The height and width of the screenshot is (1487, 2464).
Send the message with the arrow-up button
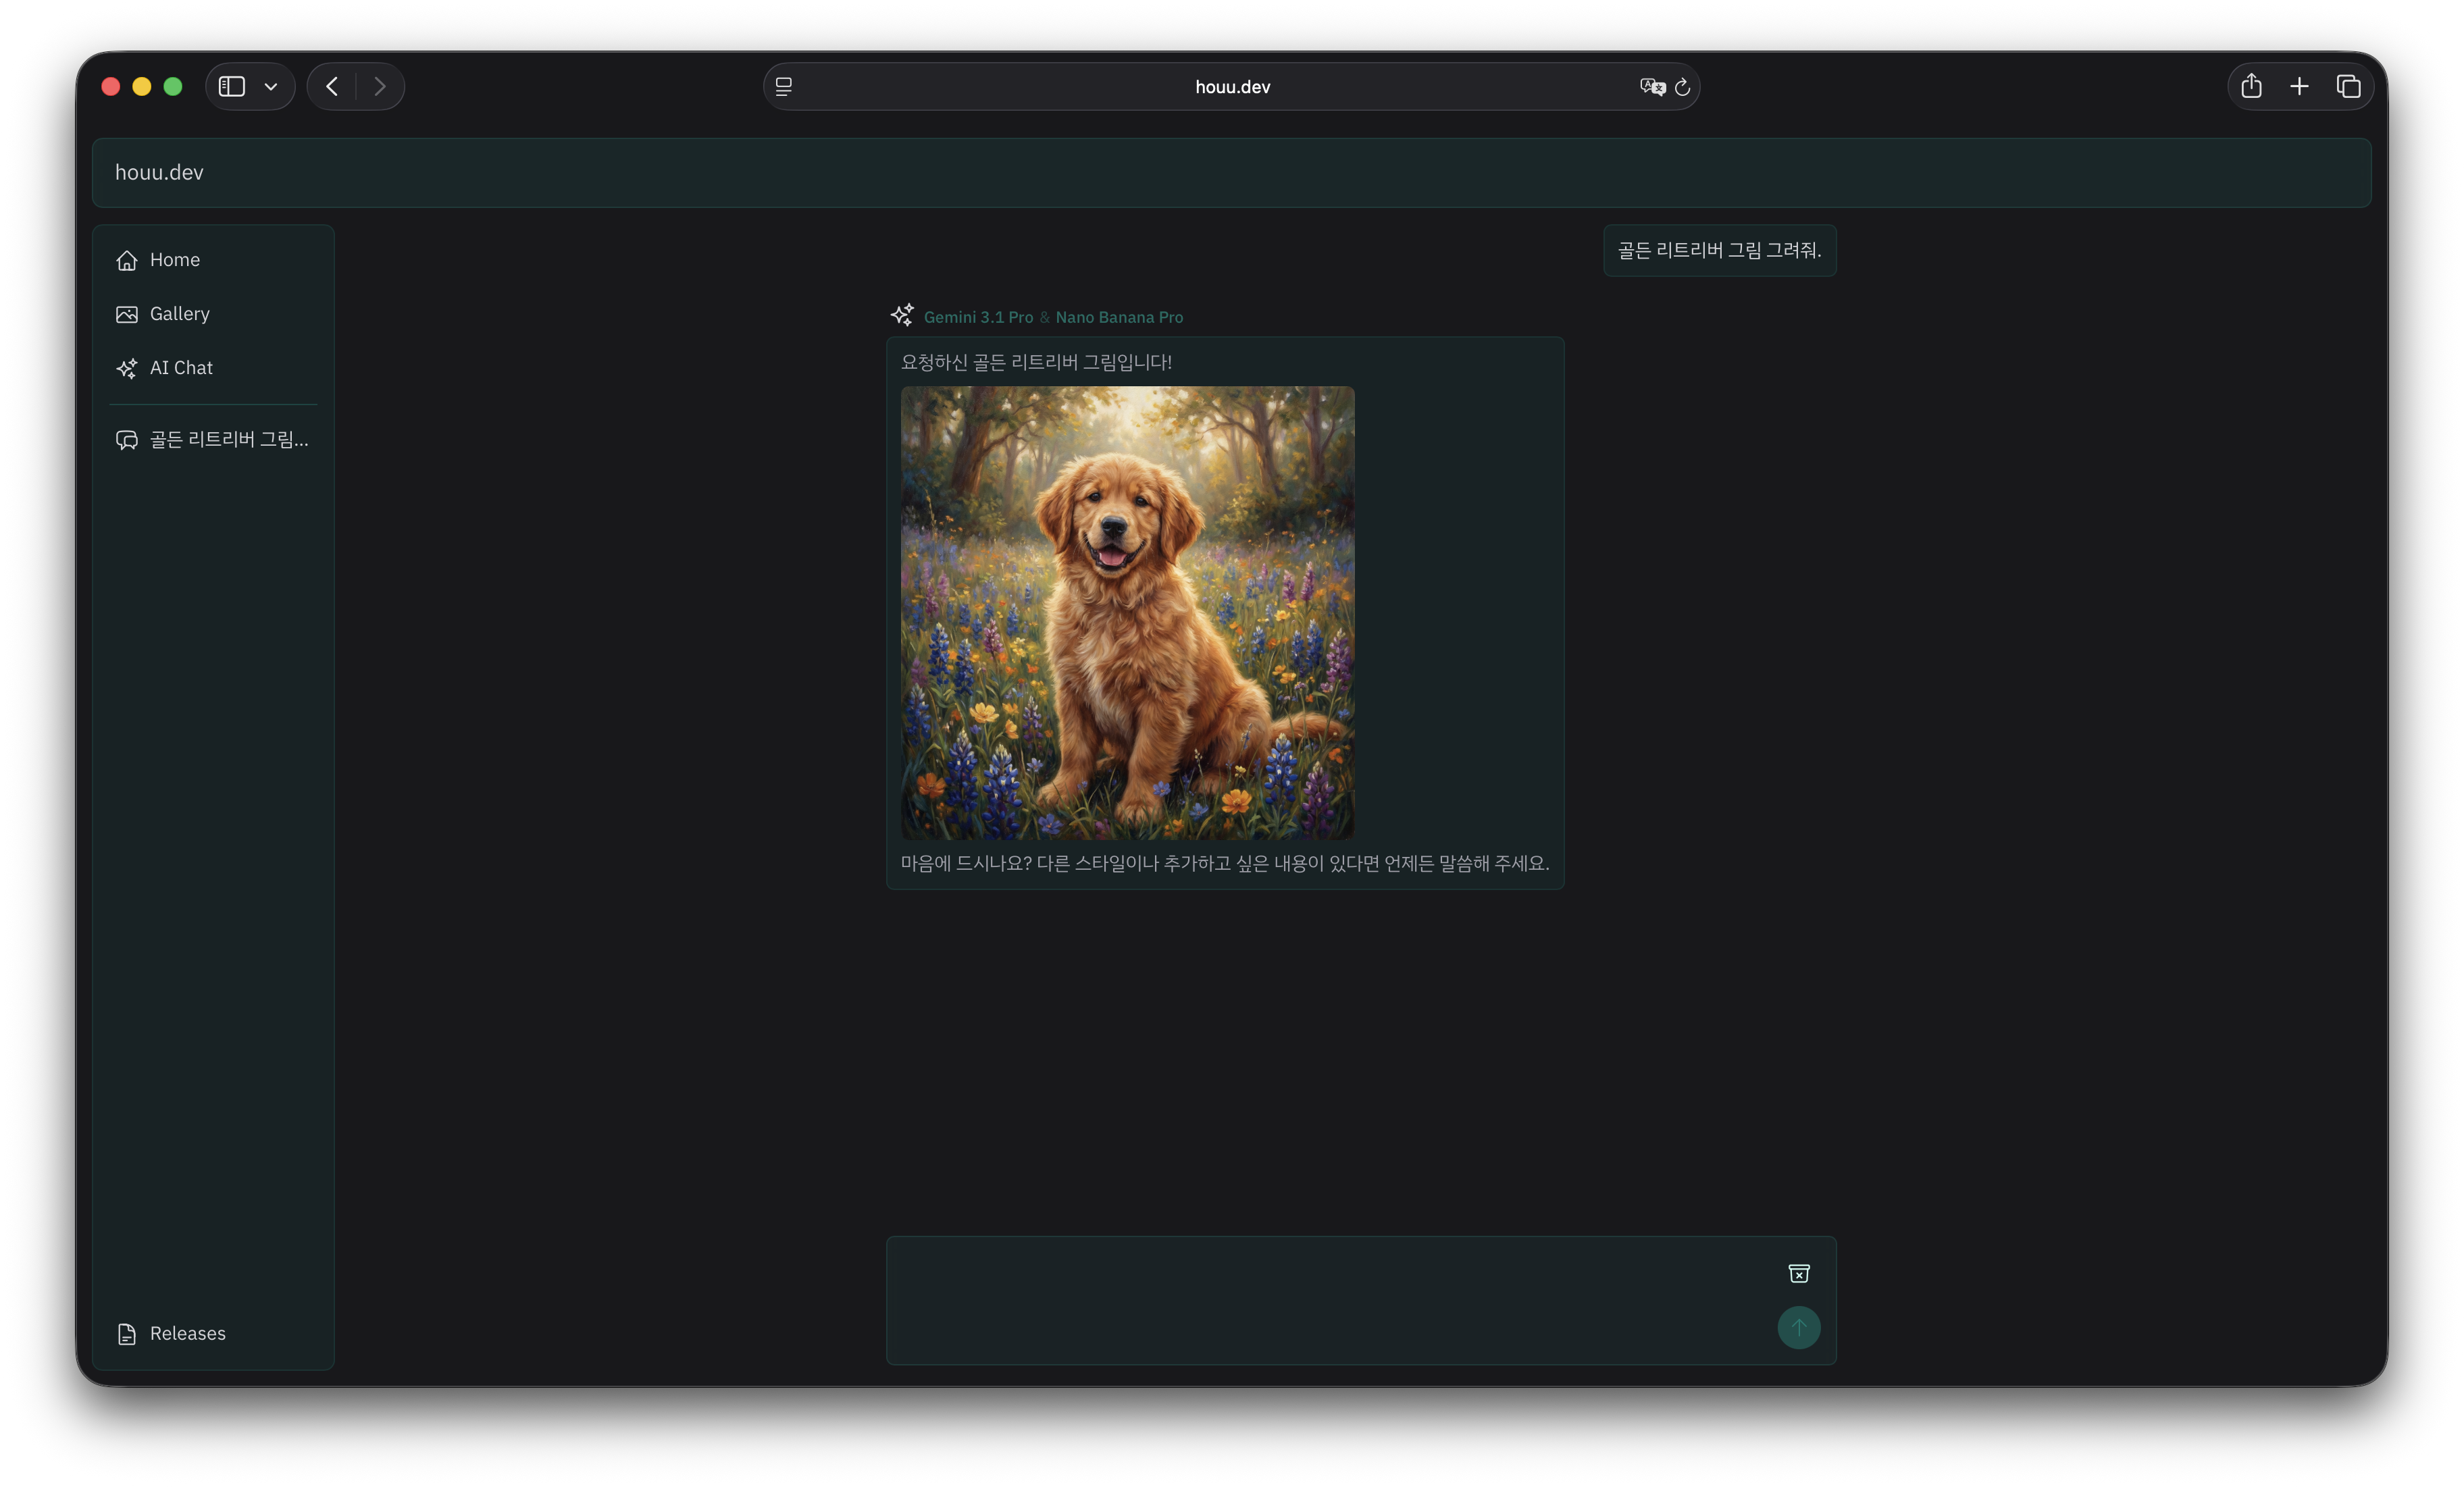[1799, 1328]
